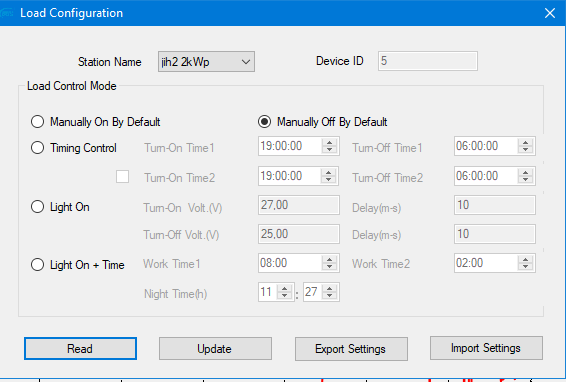Increase Work Time1 with up arrow
This screenshot has height=382, width=566.
pos(330,259)
